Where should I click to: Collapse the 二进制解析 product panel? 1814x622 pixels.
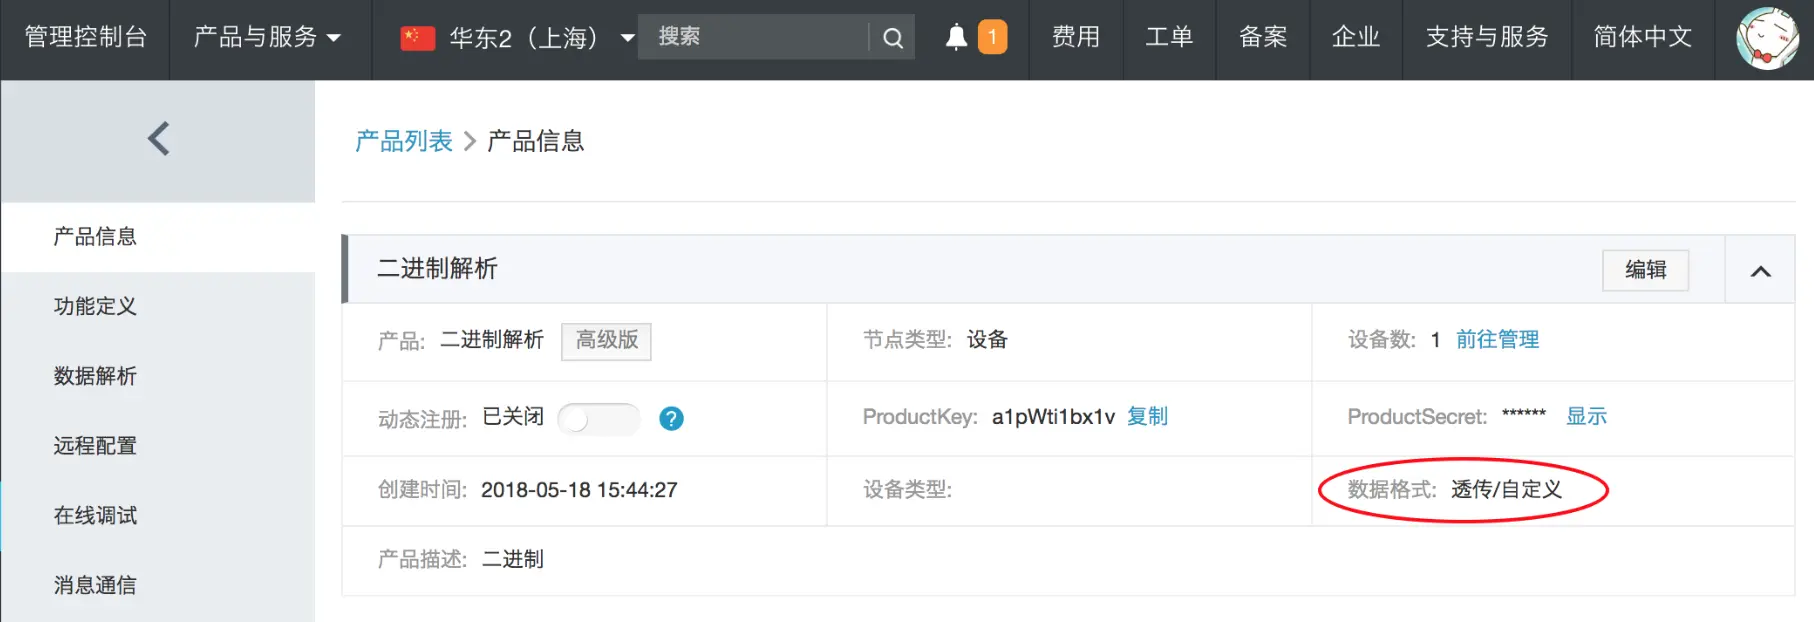(x=1760, y=271)
